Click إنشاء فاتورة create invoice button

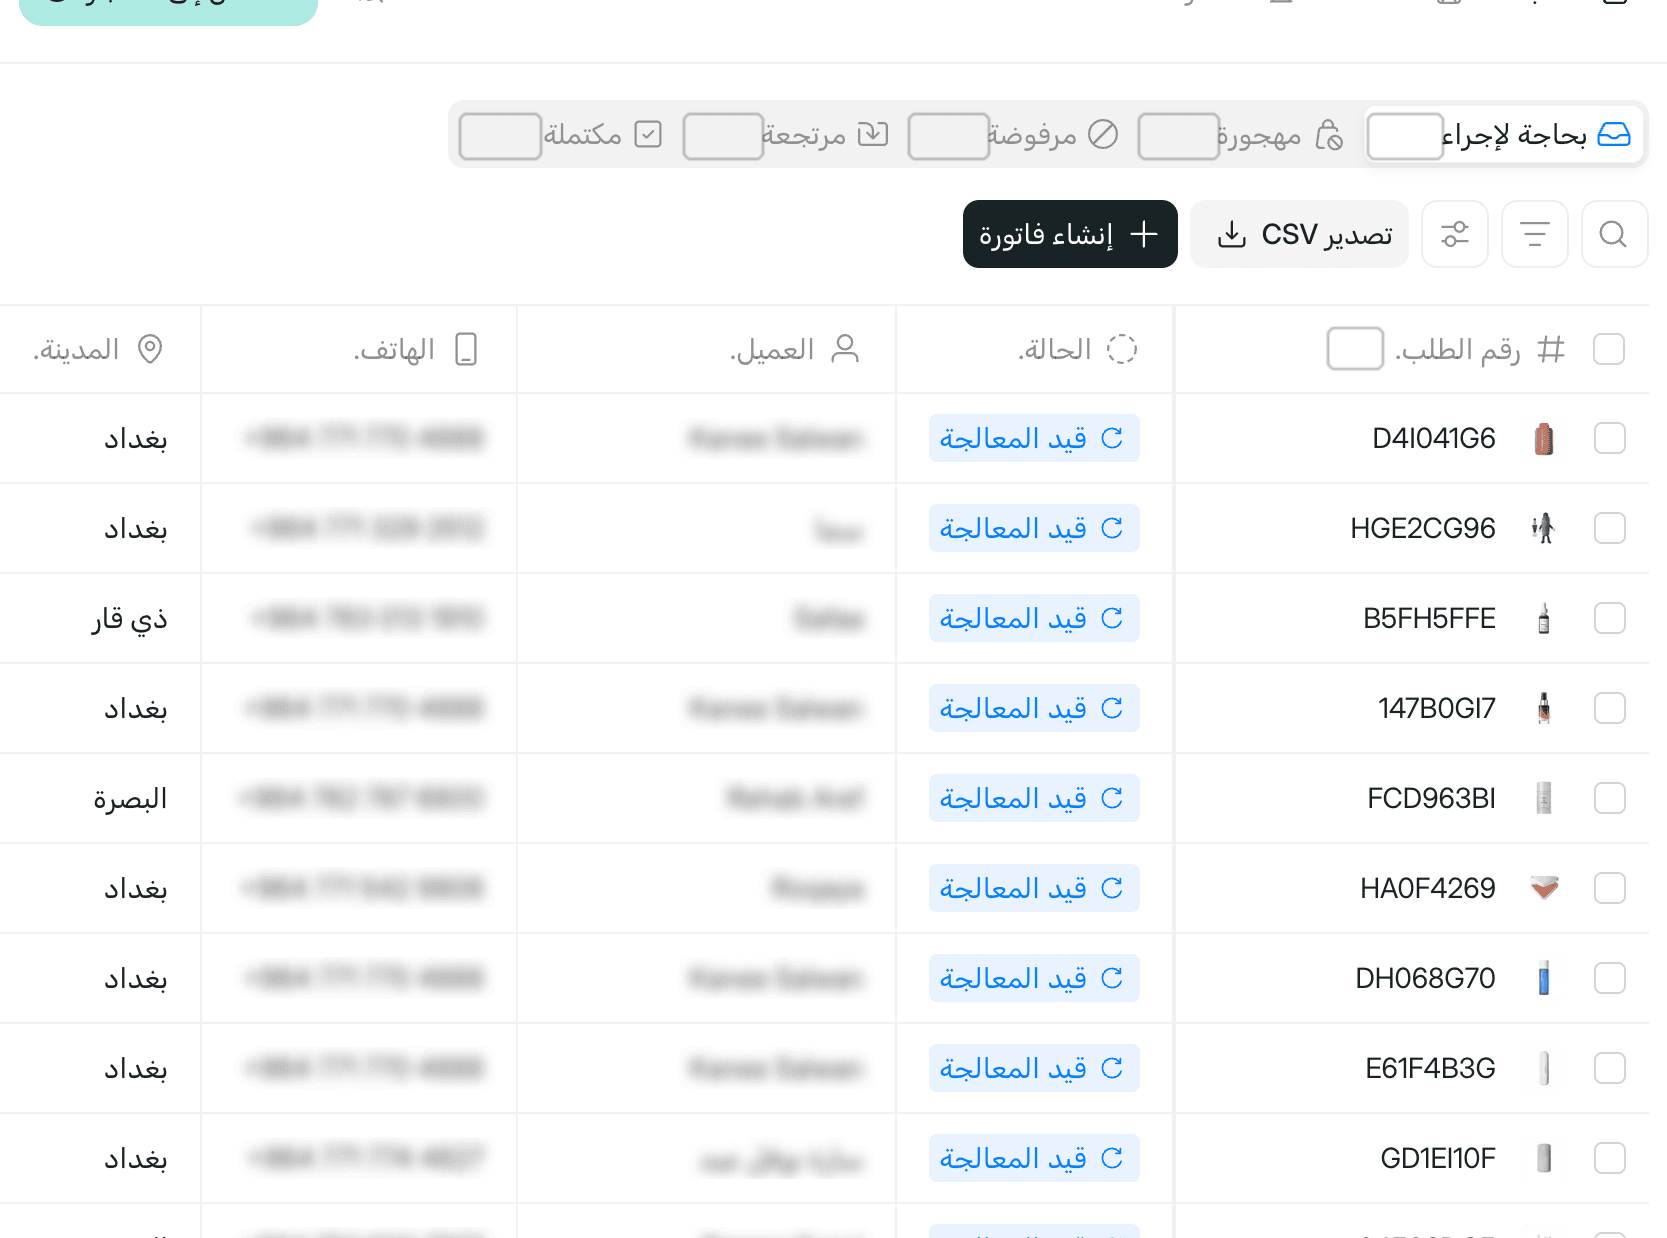(1070, 234)
